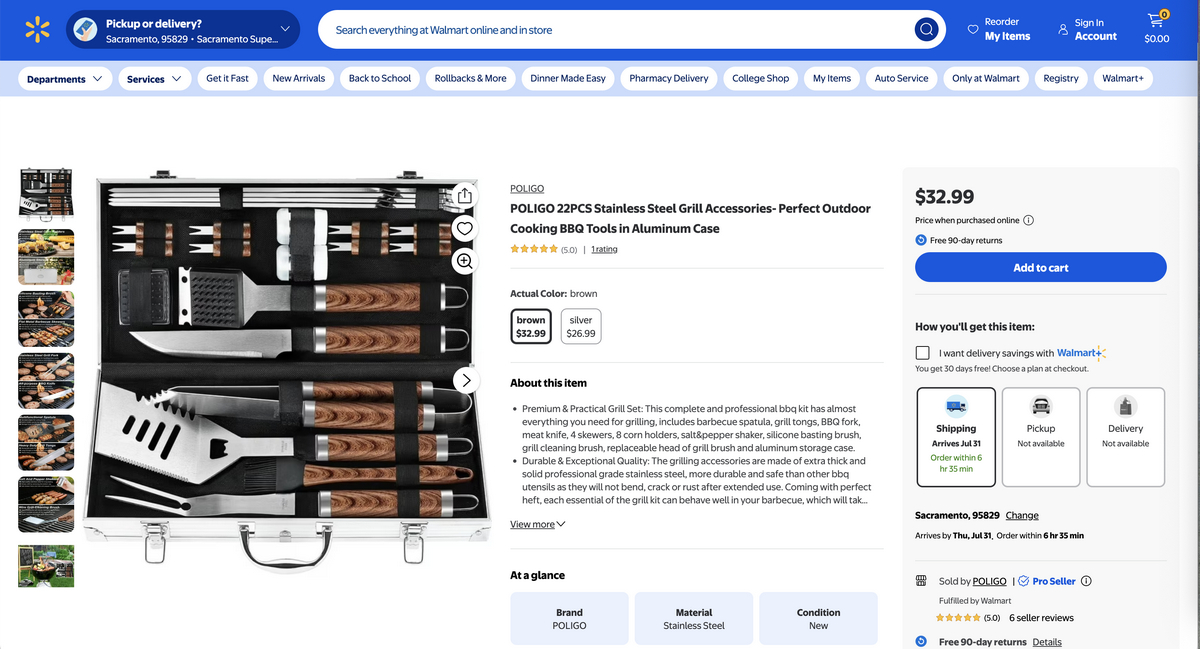1200x649 pixels.
Task: Open the shopping cart icon
Action: click(1156, 19)
